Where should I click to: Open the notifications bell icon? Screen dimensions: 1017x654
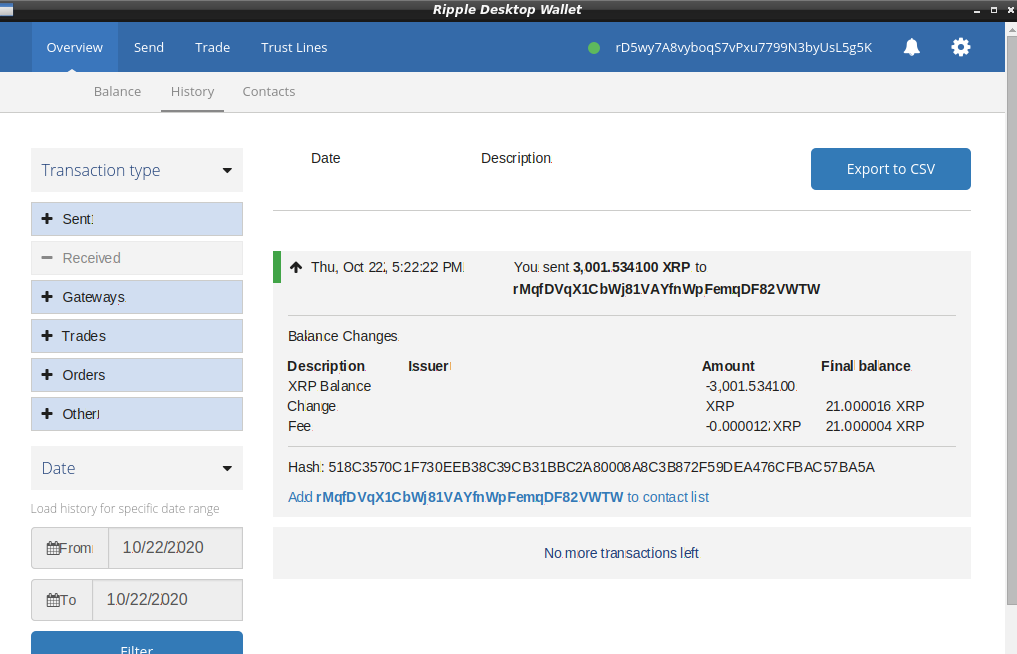tap(912, 47)
